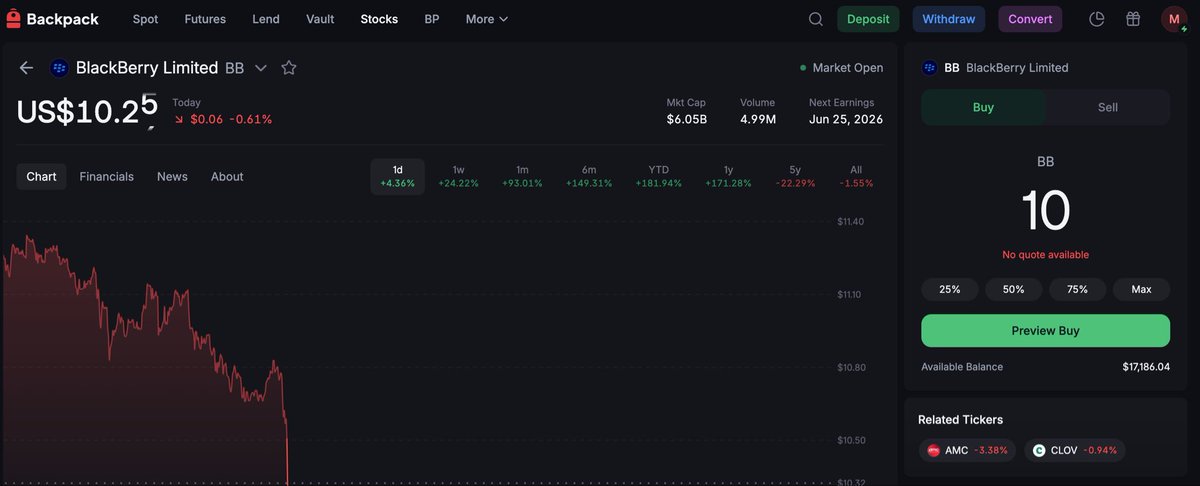Viewport: 1200px width, 486px height.
Task: Select the 1w chart range
Action: (458, 176)
